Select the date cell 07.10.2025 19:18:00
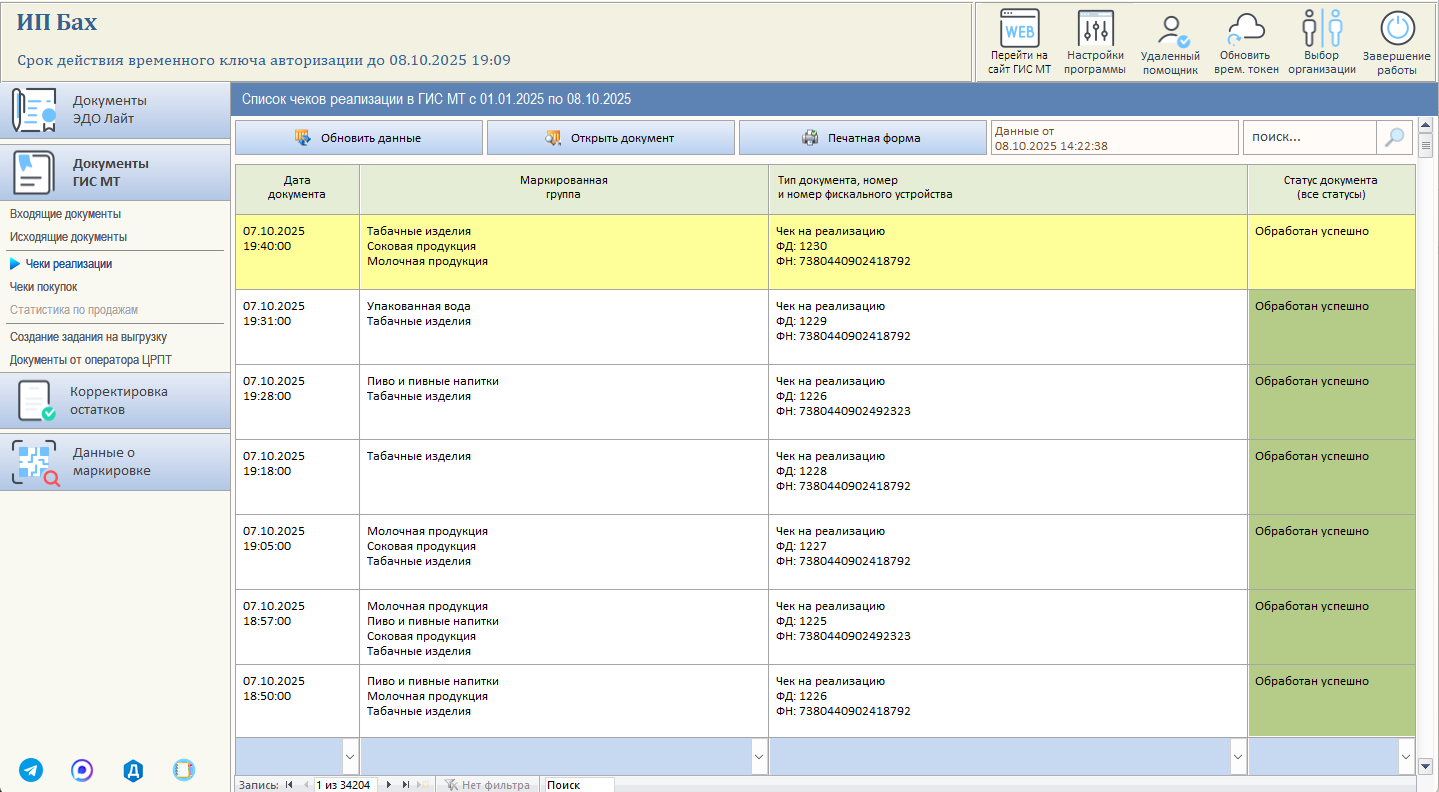This screenshot has width=1439, height=792. 297,477
